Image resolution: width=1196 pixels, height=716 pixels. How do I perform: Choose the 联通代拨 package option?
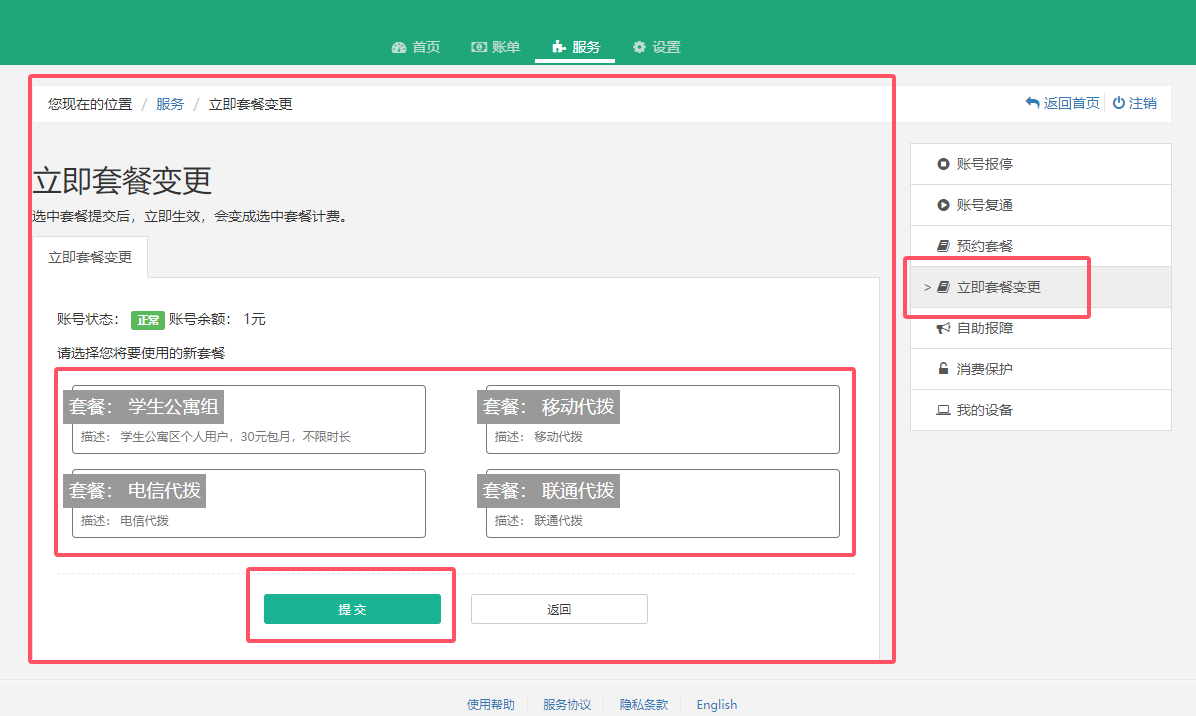pyautogui.click(x=662, y=503)
